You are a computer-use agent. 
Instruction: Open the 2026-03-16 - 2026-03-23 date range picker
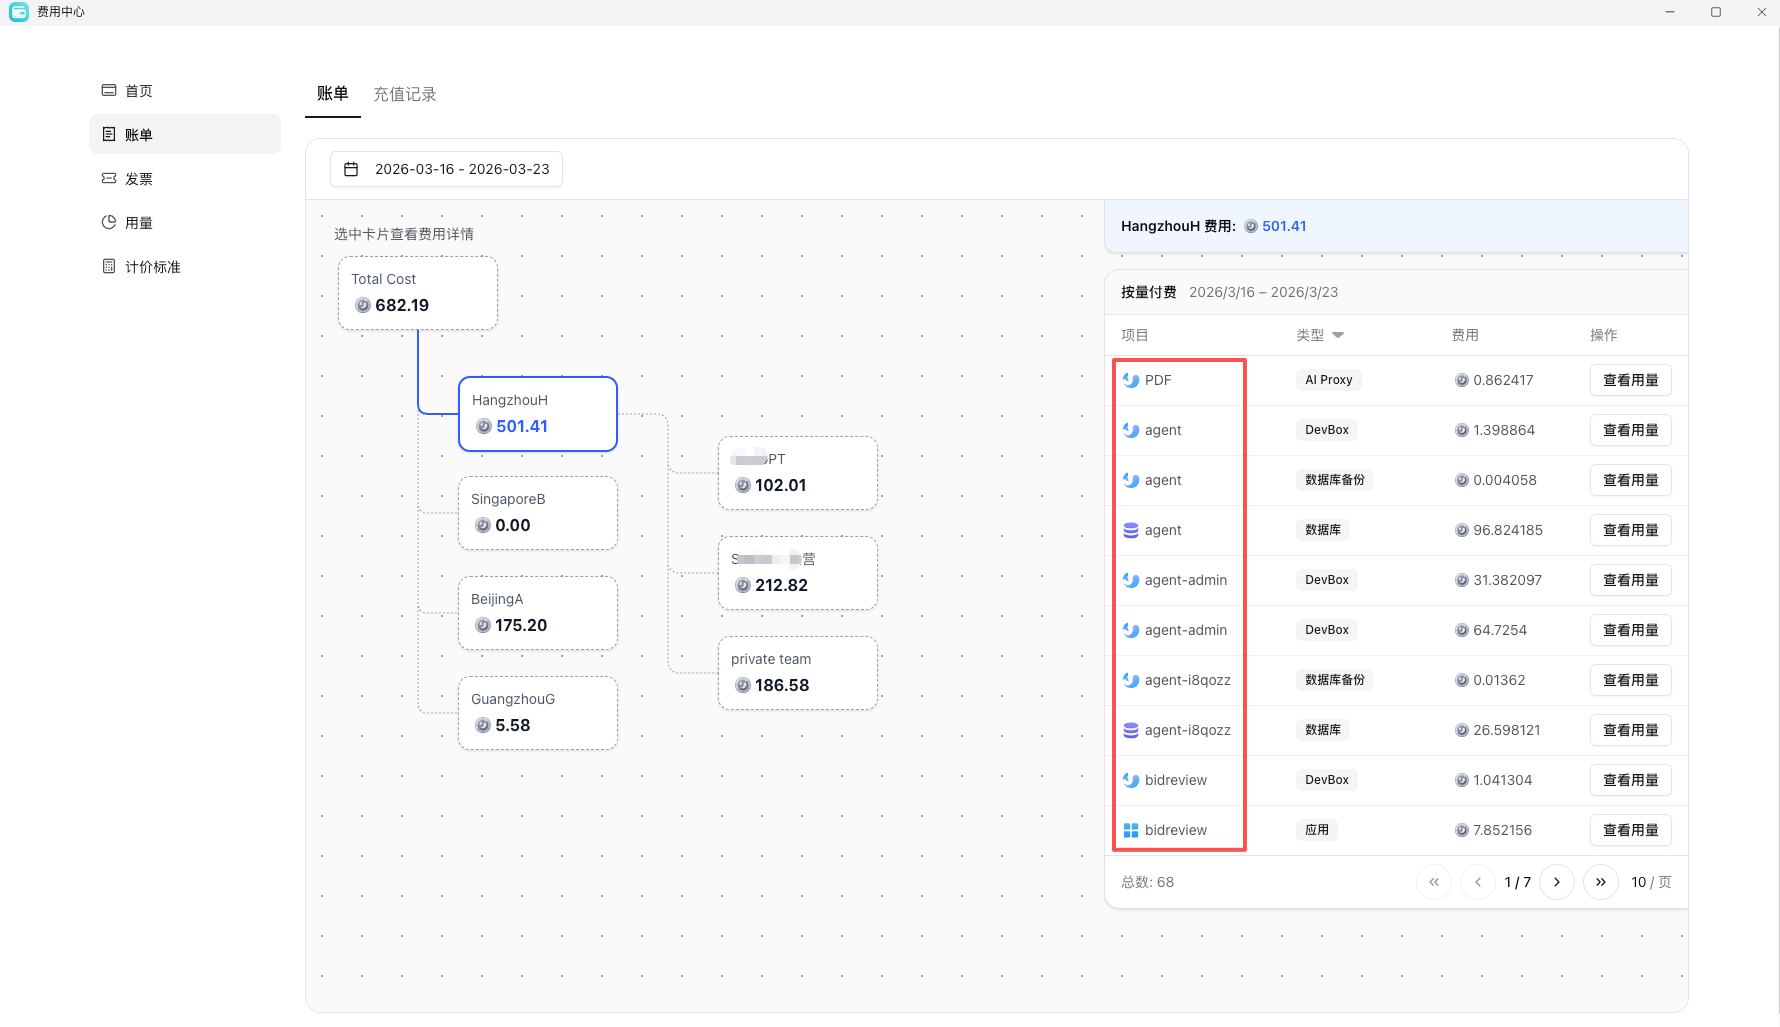click(446, 169)
